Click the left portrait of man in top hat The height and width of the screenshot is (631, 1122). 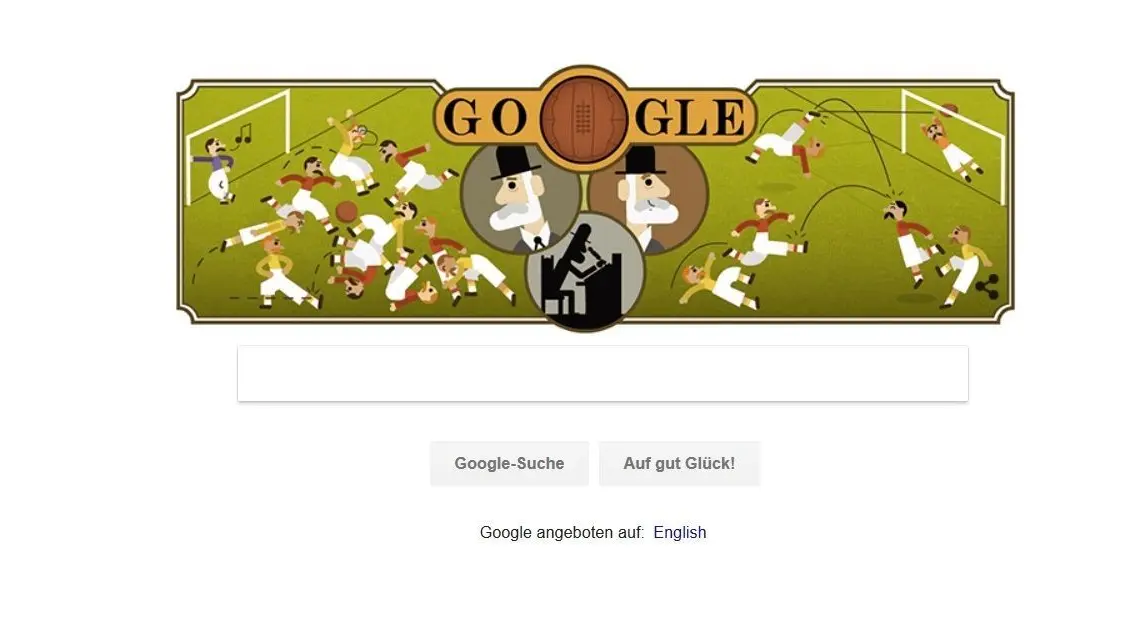[520, 195]
